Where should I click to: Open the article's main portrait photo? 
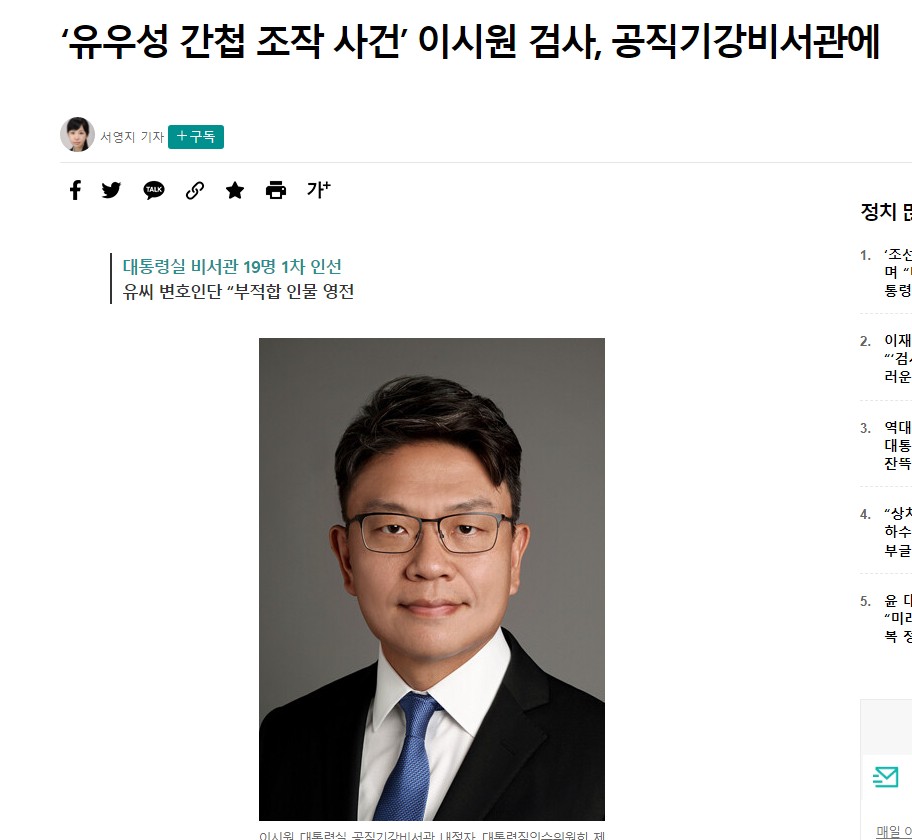[432, 579]
